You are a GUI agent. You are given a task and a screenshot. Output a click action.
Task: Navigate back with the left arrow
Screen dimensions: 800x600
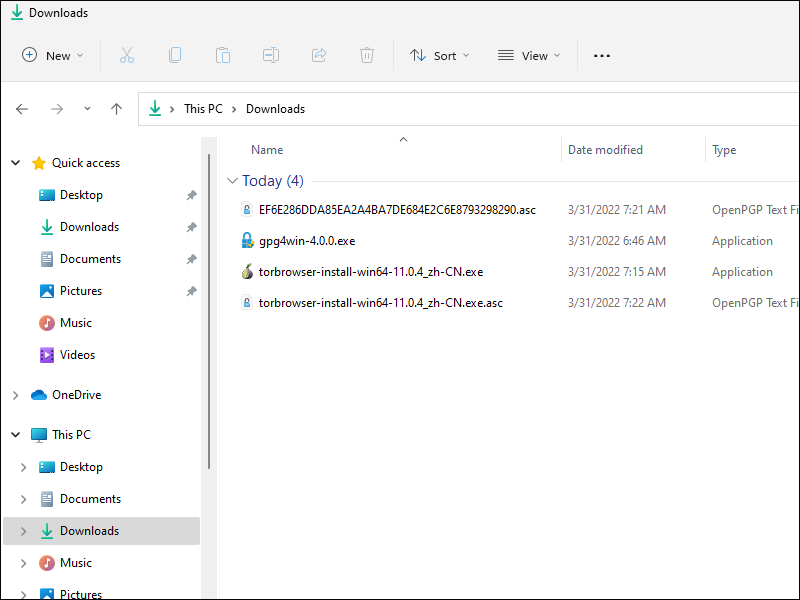pyautogui.click(x=22, y=109)
